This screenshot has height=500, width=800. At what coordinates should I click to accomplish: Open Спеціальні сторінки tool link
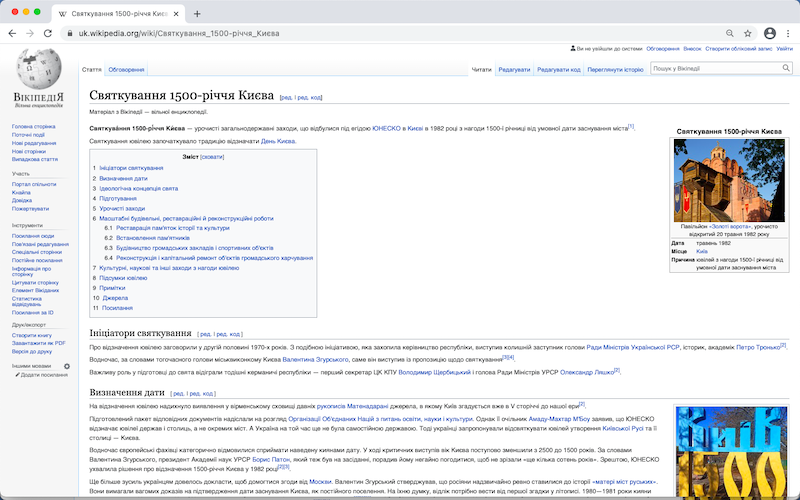pos(37,252)
